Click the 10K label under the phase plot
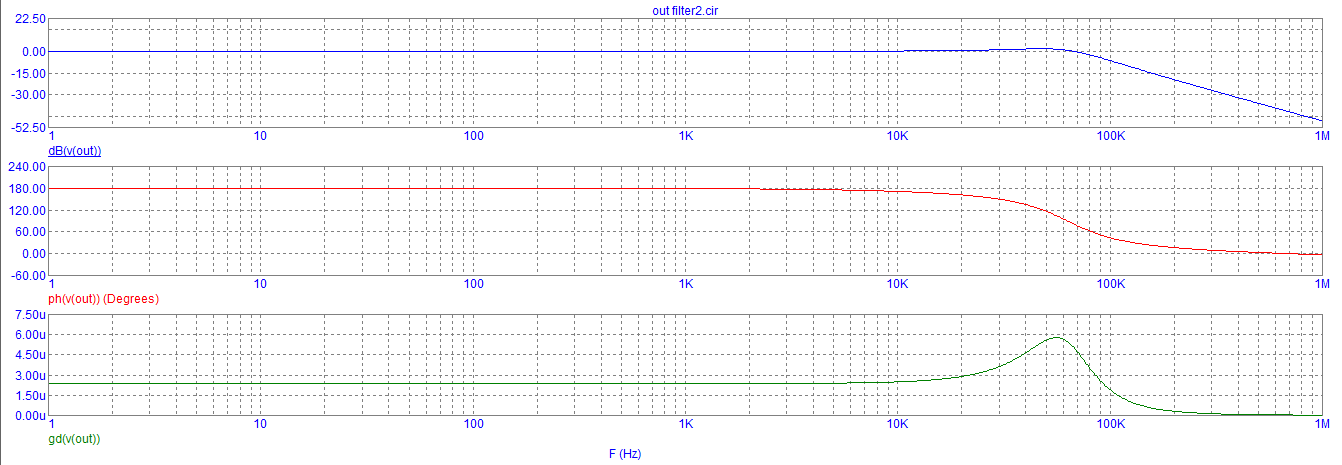 [x=897, y=284]
